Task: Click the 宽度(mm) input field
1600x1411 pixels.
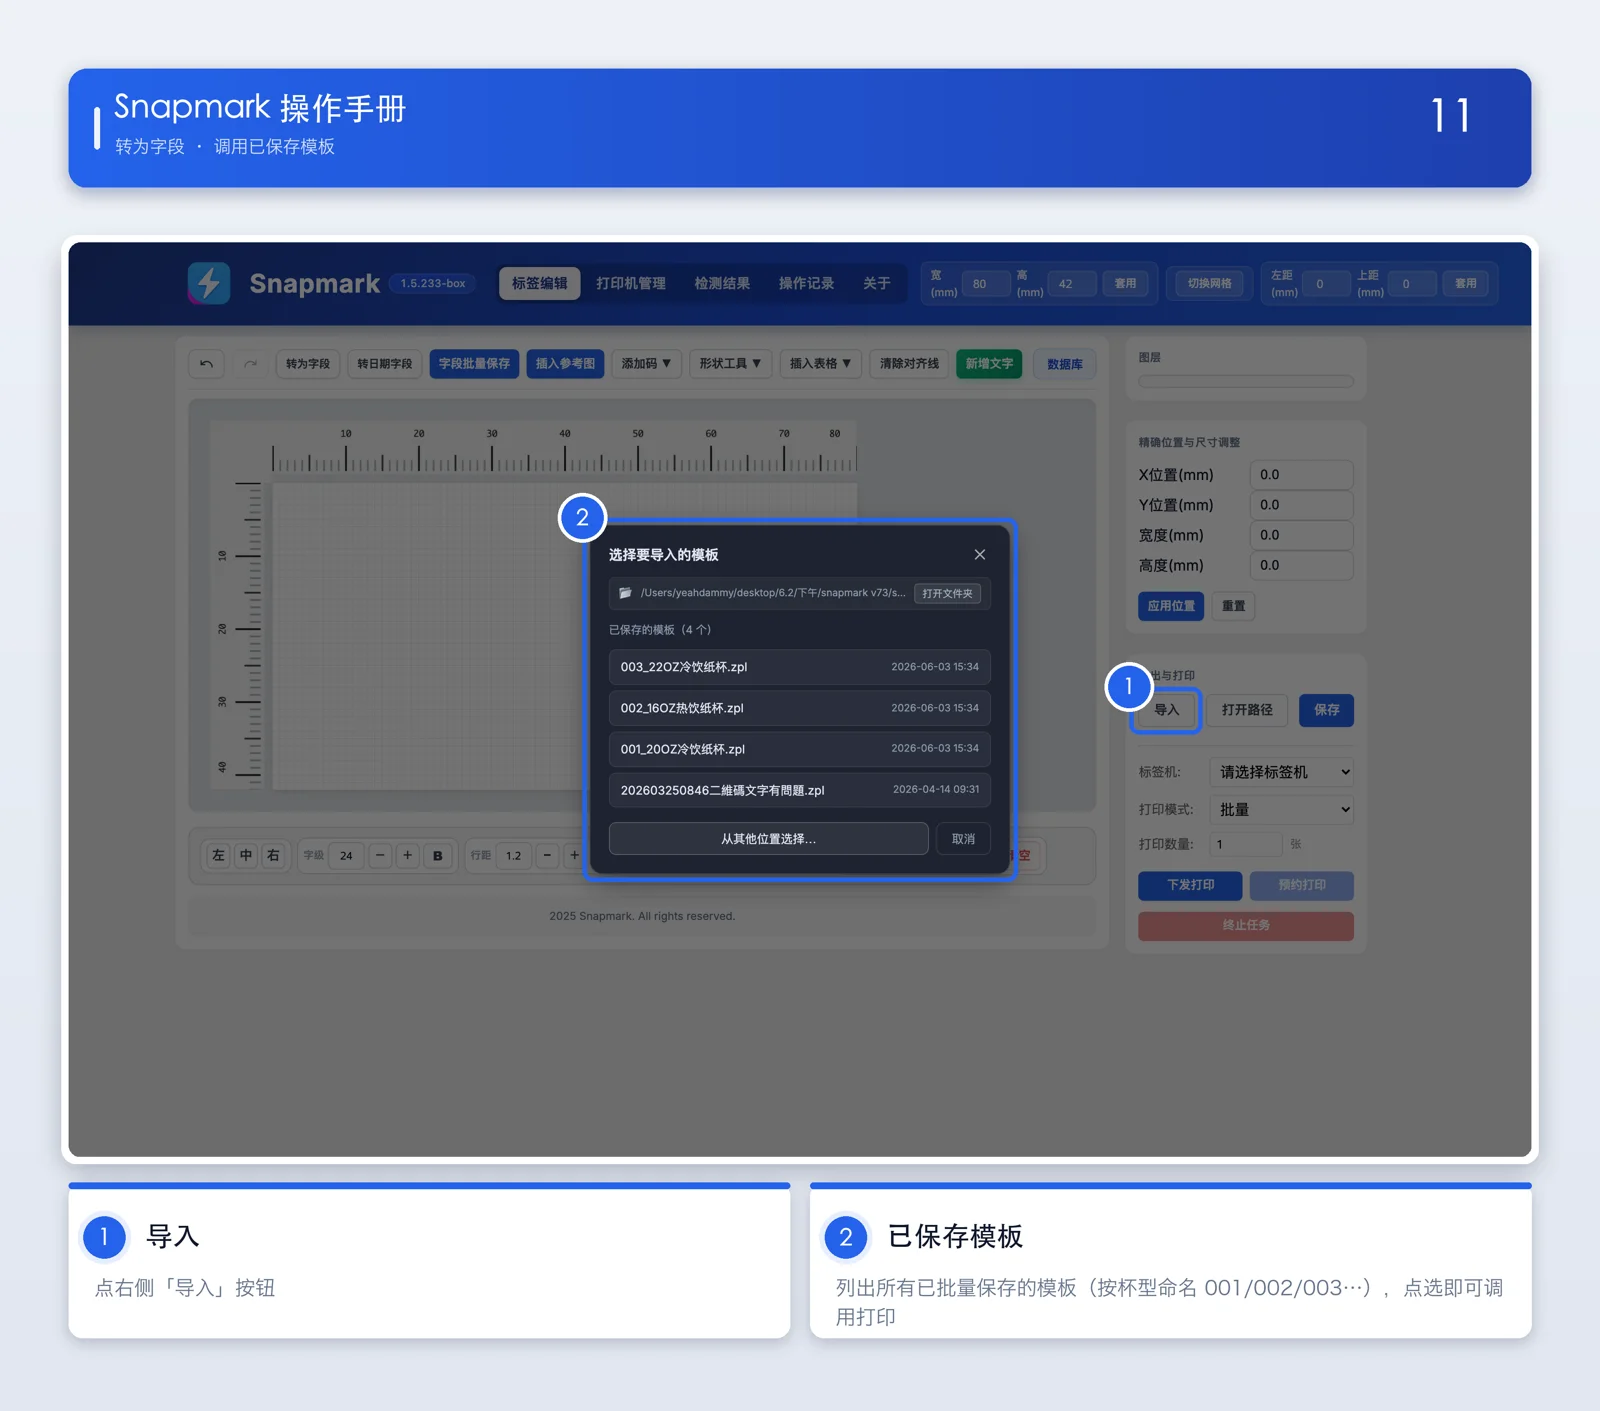Action: point(1301,535)
